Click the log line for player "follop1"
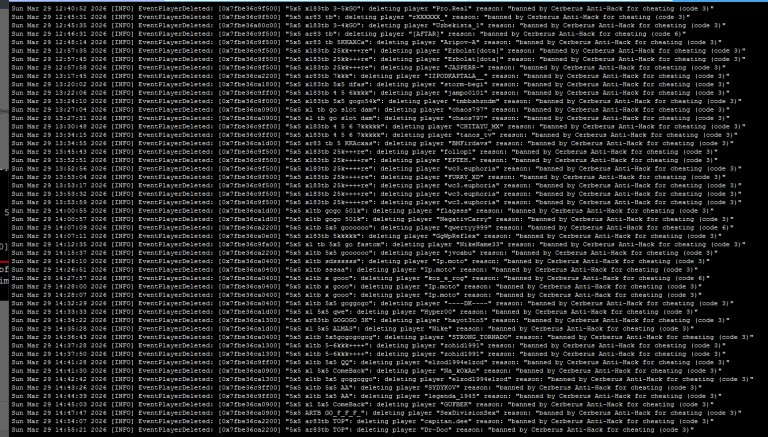 [364, 152]
